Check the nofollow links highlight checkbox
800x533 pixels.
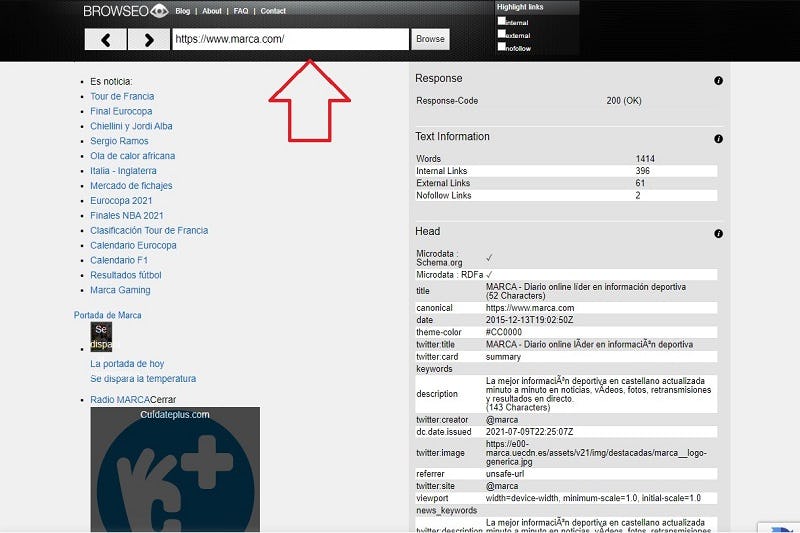pos(502,46)
